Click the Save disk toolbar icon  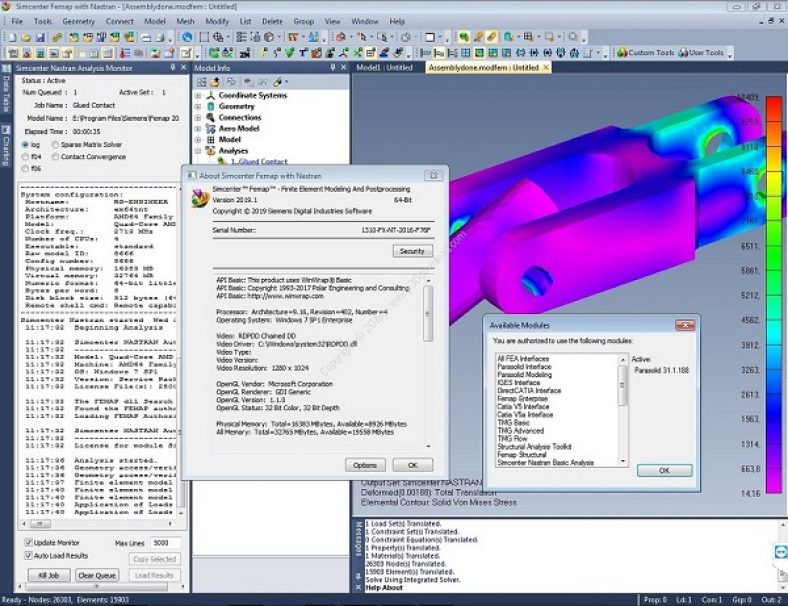(41, 37)
